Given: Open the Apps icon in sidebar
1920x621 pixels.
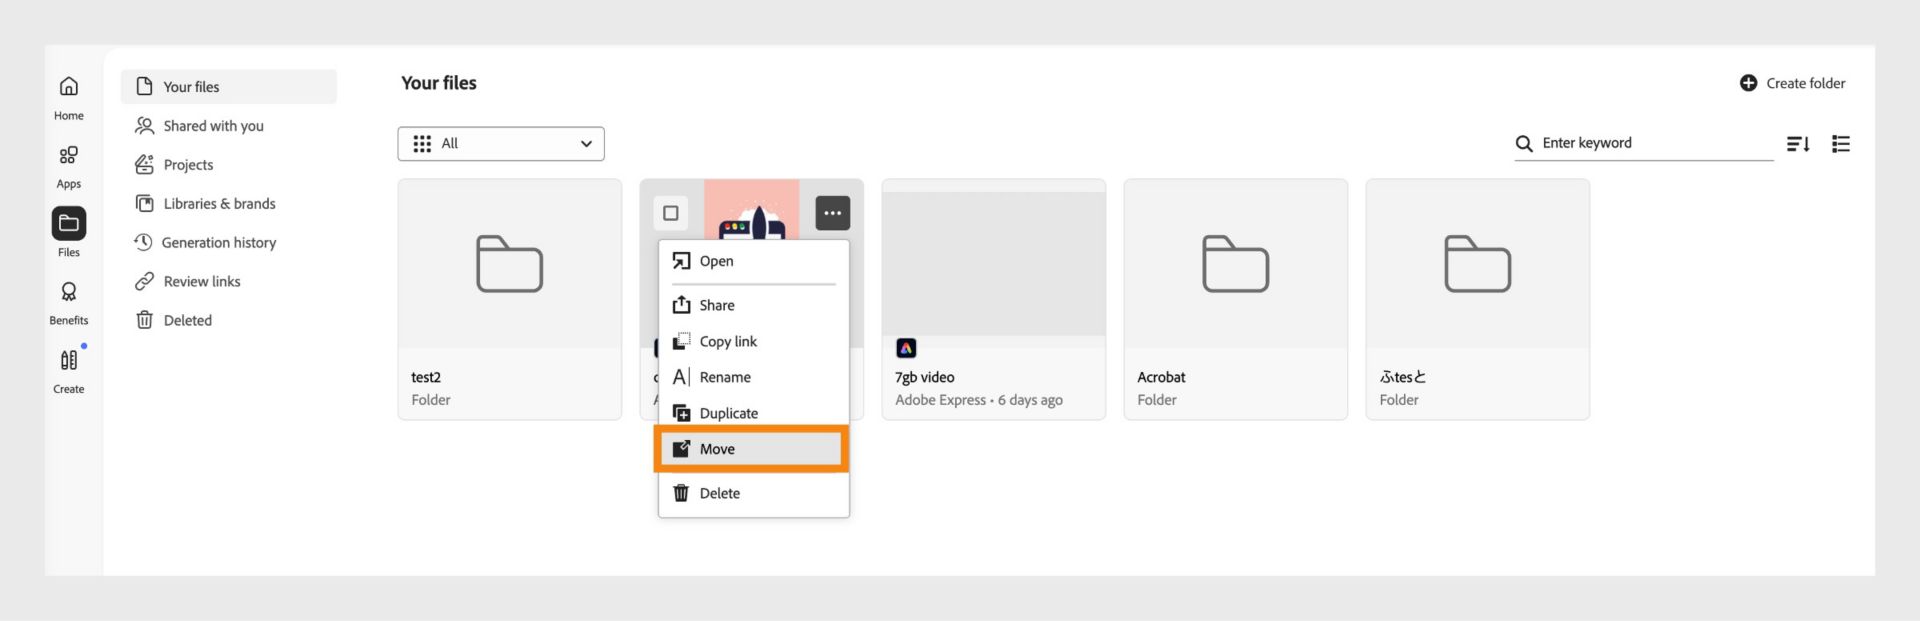Looking at the screenshot, I should 68,155.
